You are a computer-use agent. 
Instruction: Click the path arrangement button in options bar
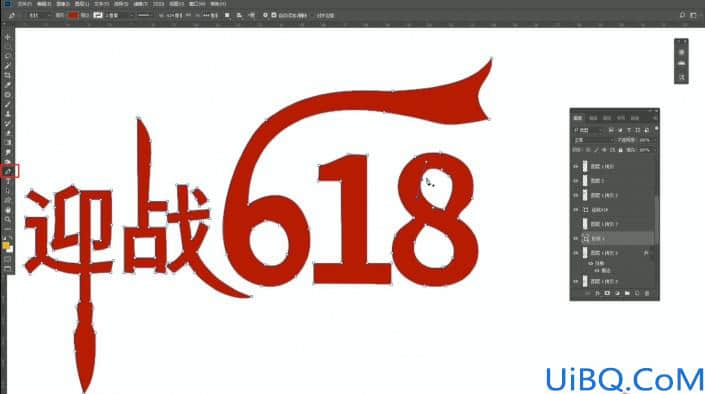[251, 15]
